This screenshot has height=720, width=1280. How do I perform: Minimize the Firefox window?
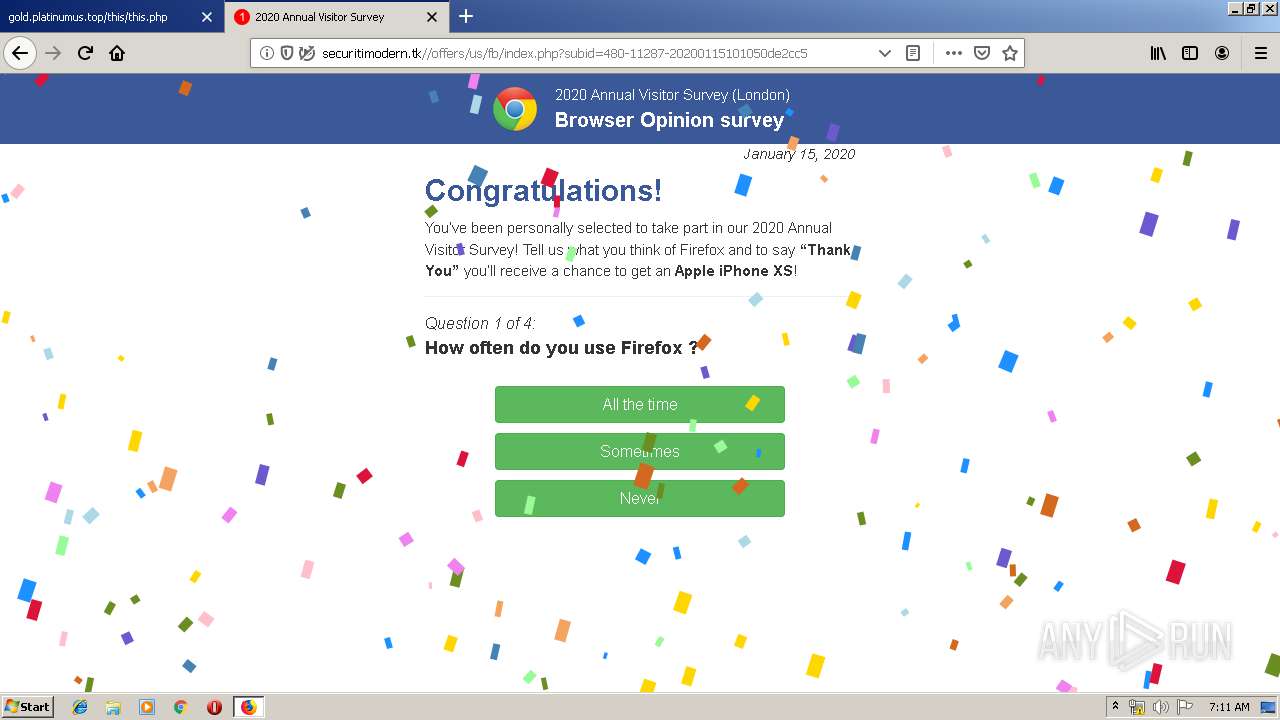(1235, 8)
